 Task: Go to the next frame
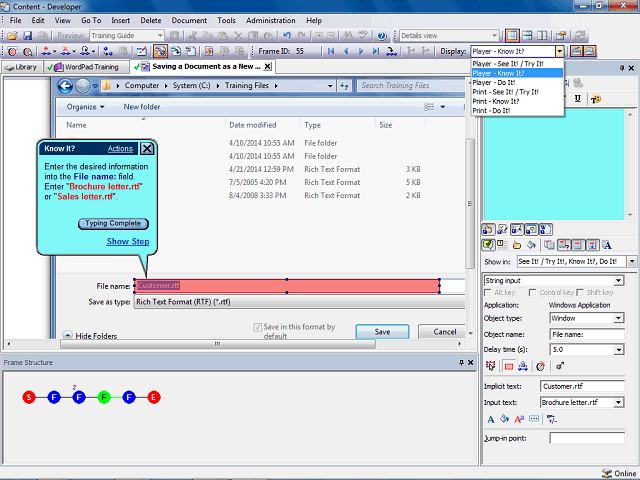361,51
